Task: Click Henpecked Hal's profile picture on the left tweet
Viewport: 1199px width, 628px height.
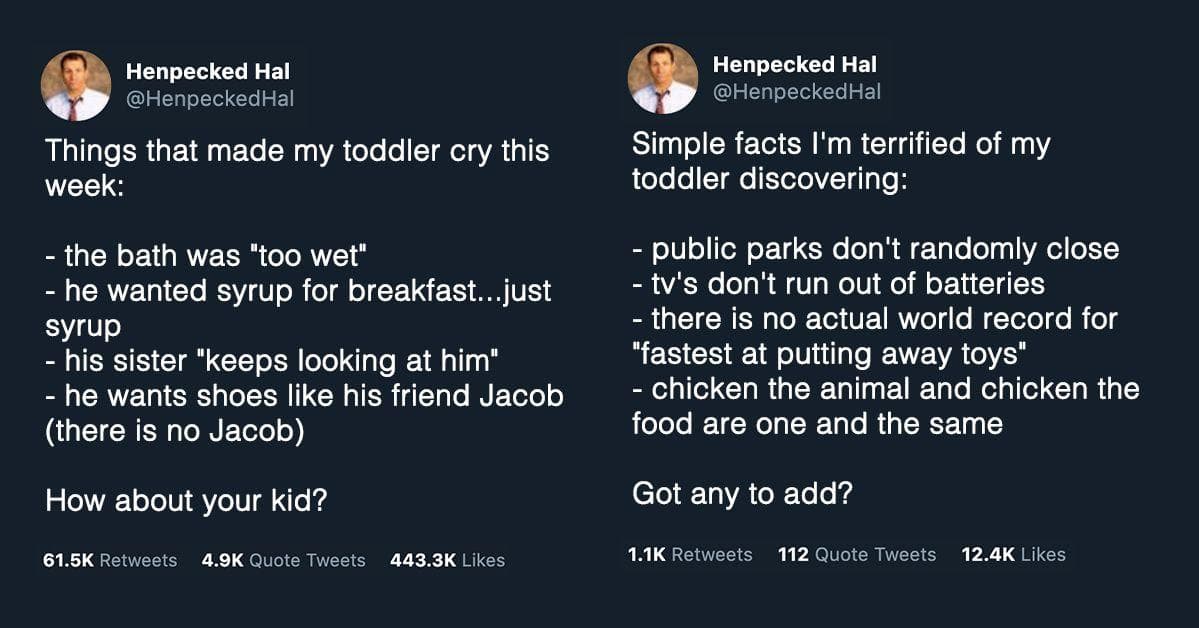Action: [77, 83]
